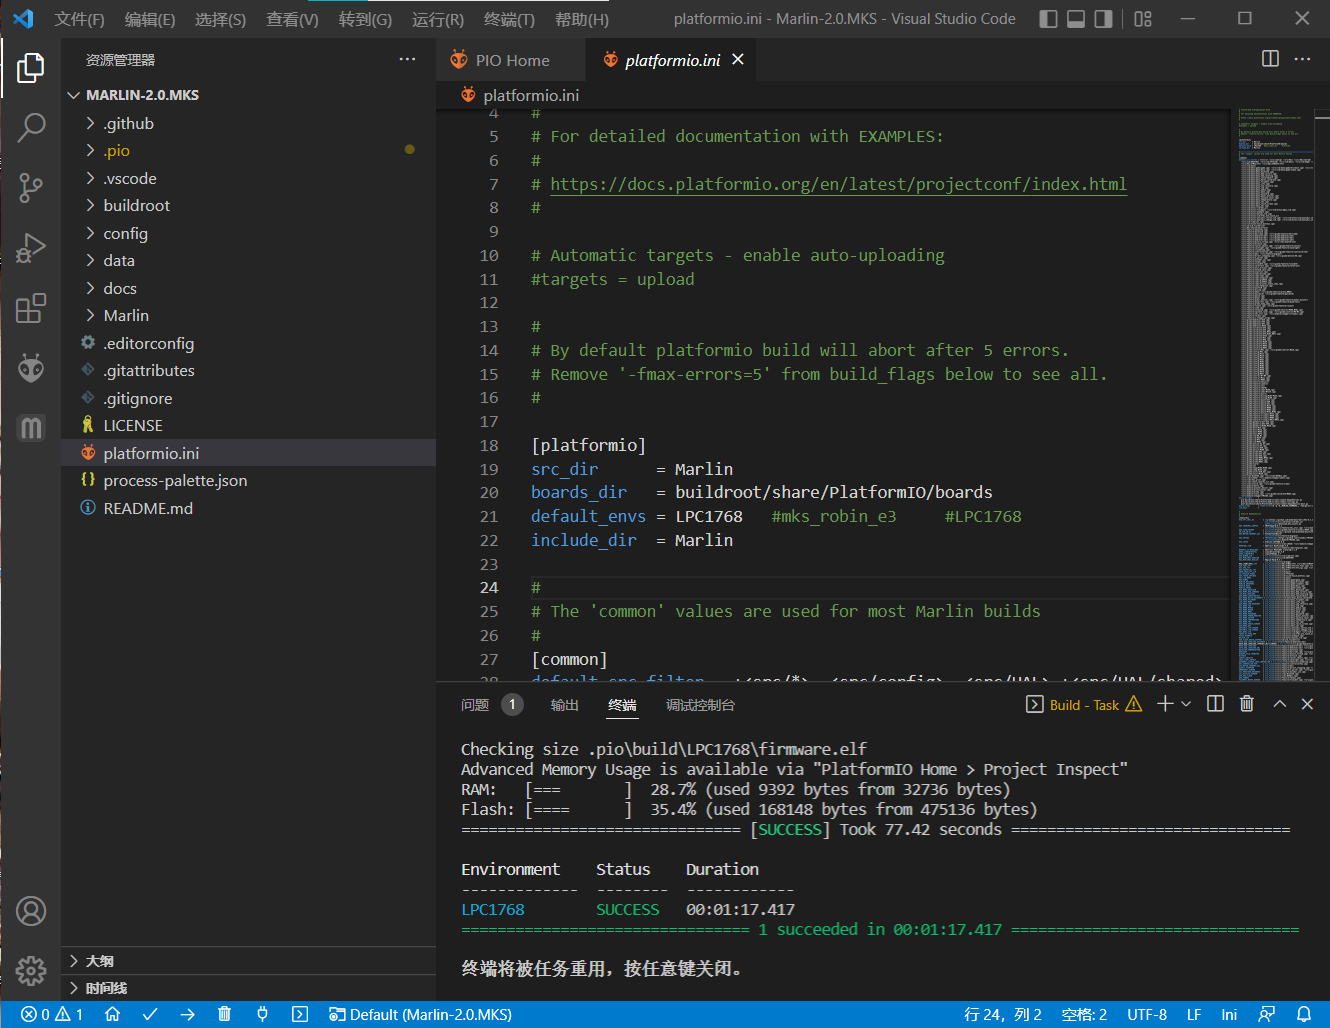Open notifications bell in status bar
This screenshot has width=1330, height=1028.
[x=1304, y=1014]
